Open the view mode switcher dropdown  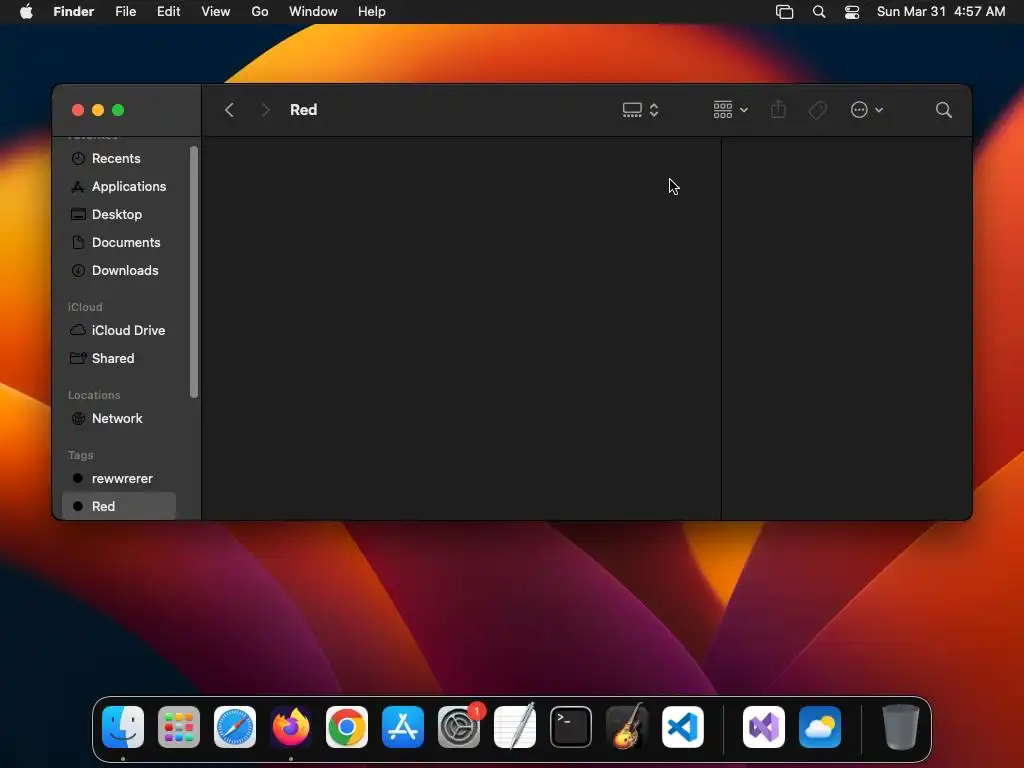[640, 110]
